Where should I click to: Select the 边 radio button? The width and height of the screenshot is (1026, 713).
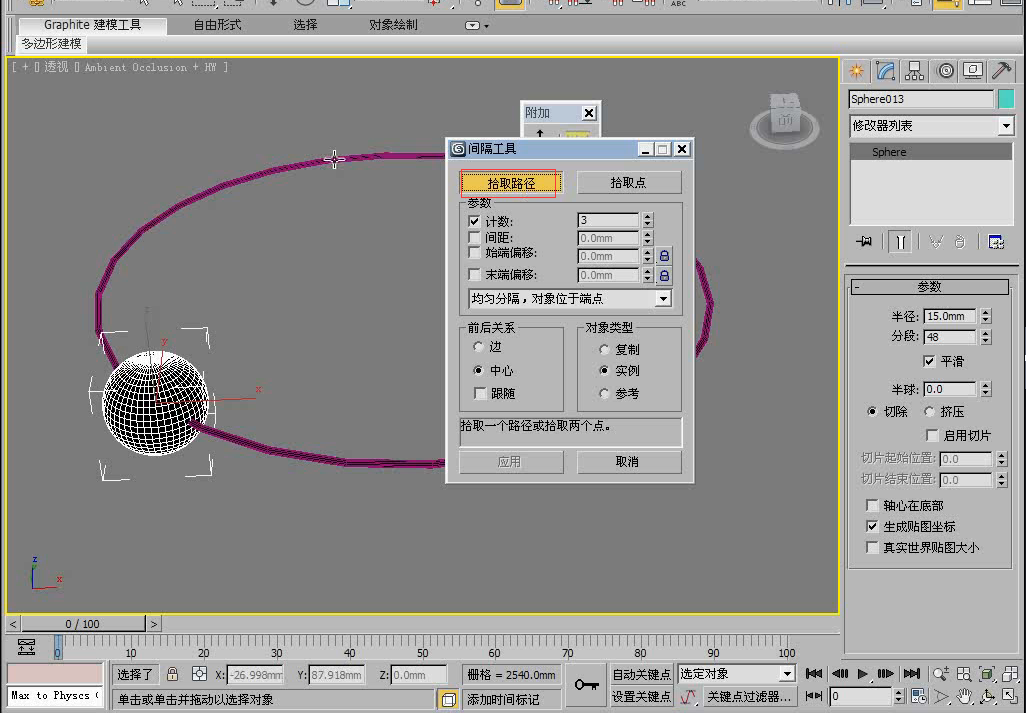[478, 347]
